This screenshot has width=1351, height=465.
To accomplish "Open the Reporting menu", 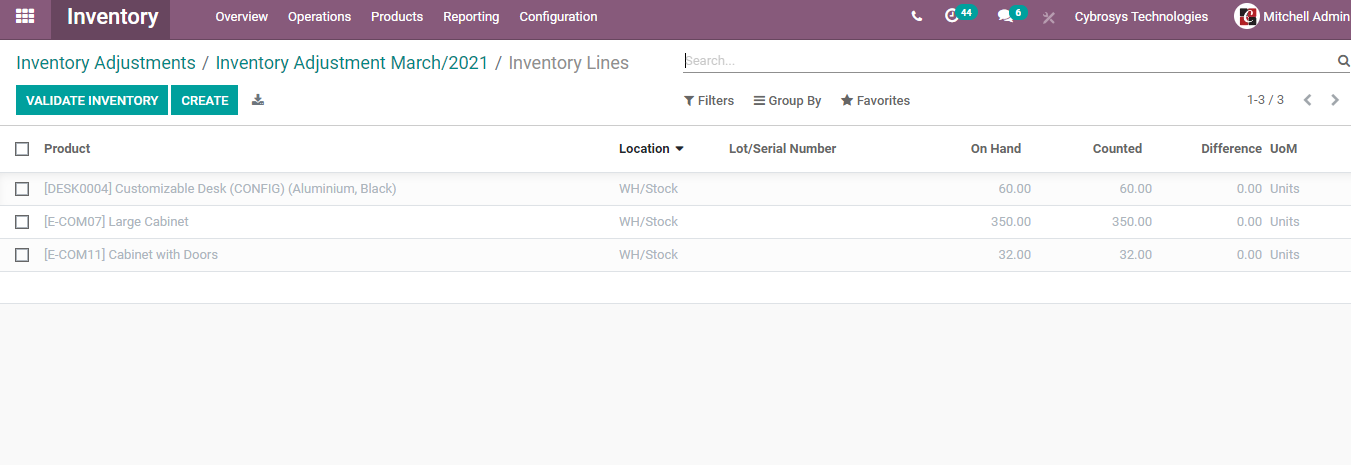I will click(x=471, y=17).
